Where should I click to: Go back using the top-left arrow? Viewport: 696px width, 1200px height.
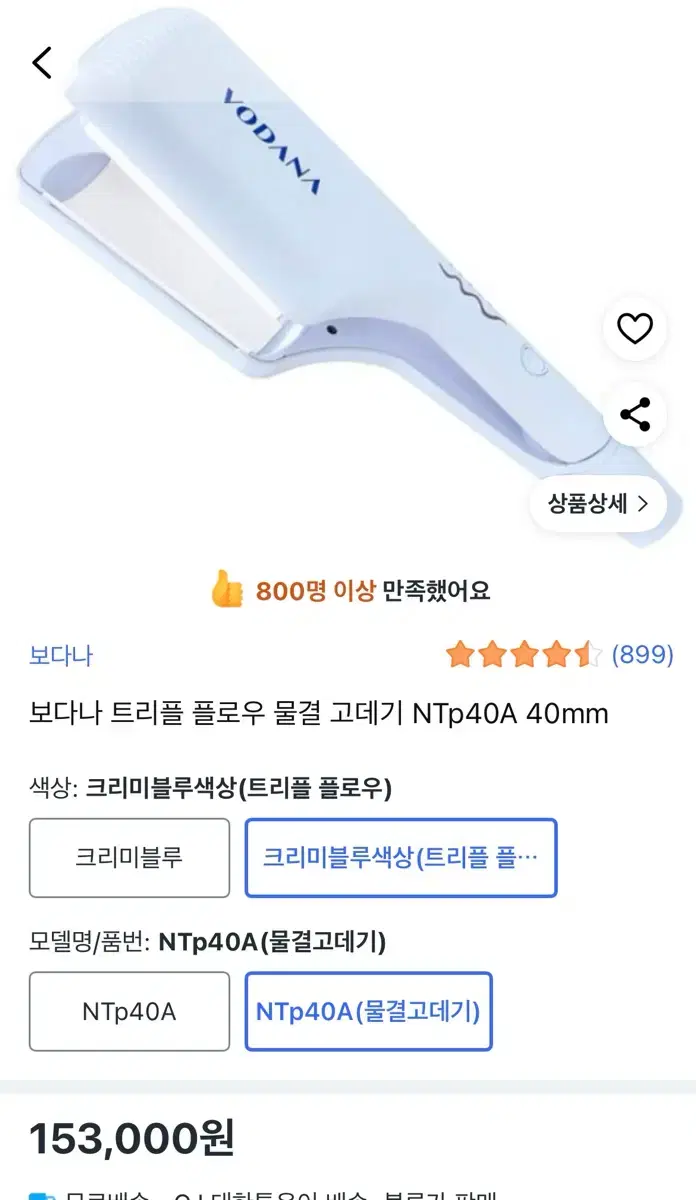pyautogui.click(x=42, y=63)
